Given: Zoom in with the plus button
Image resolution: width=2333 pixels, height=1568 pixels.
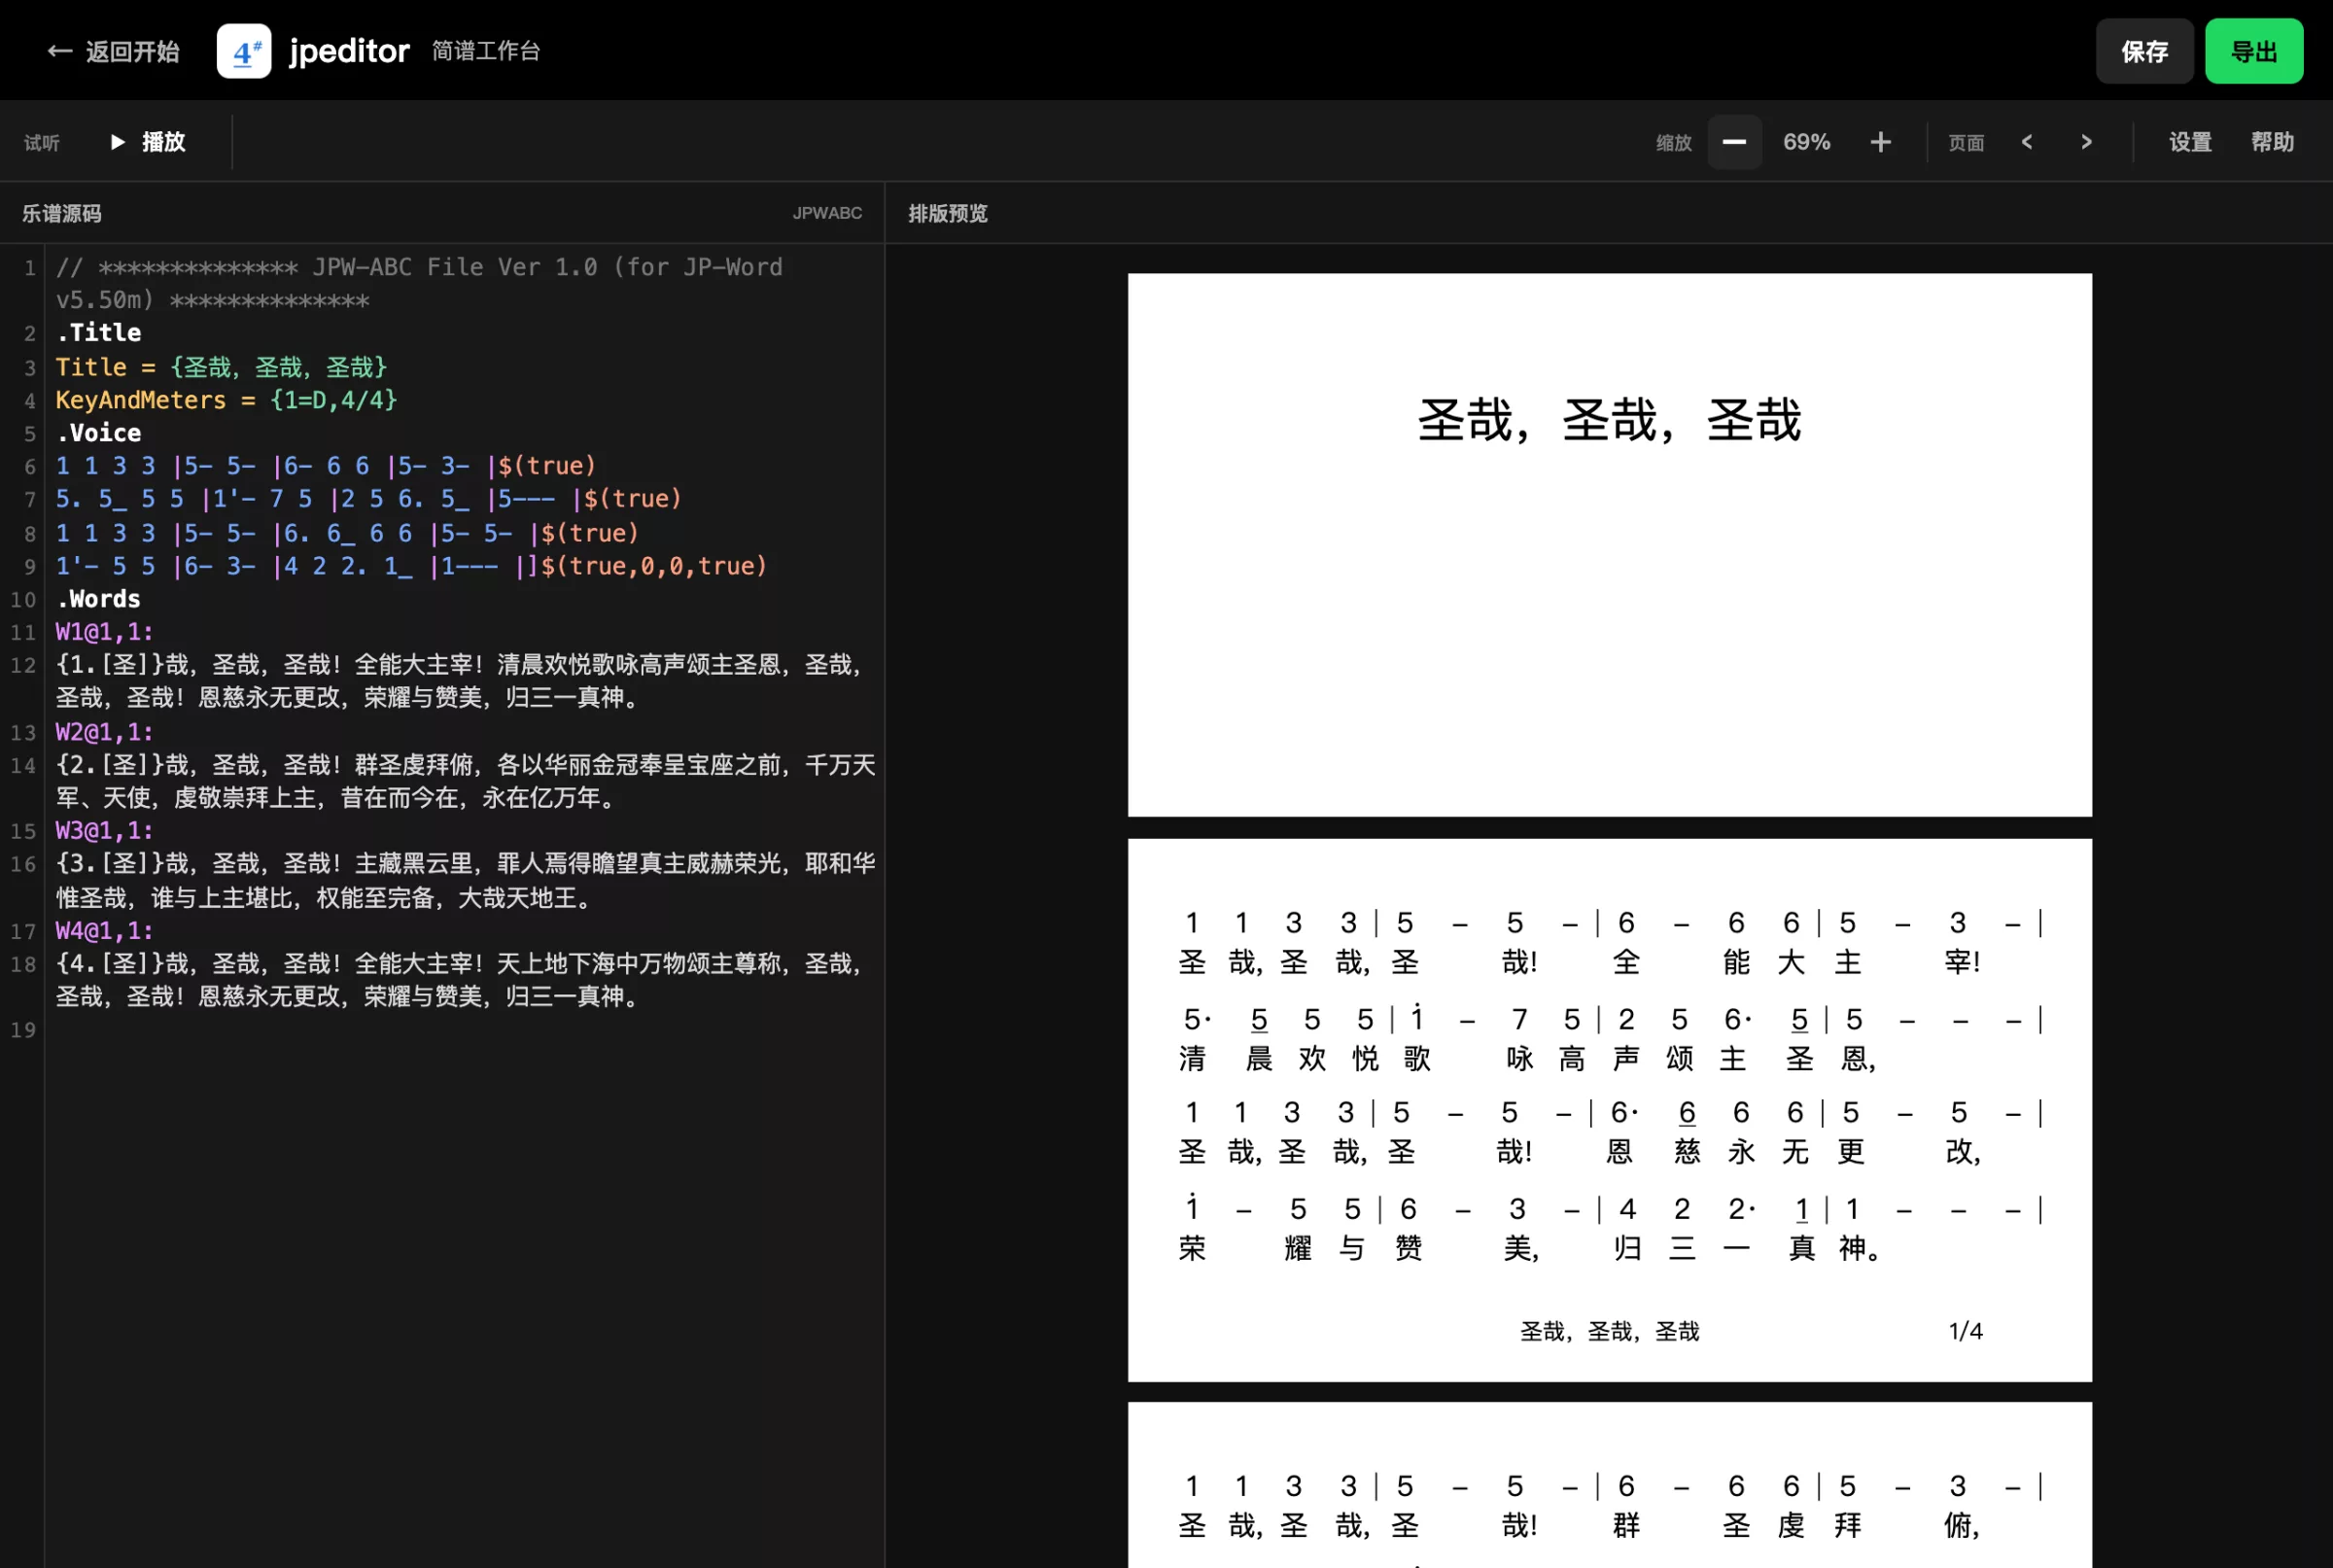Looking at the screenshot, I should 1880,142.
